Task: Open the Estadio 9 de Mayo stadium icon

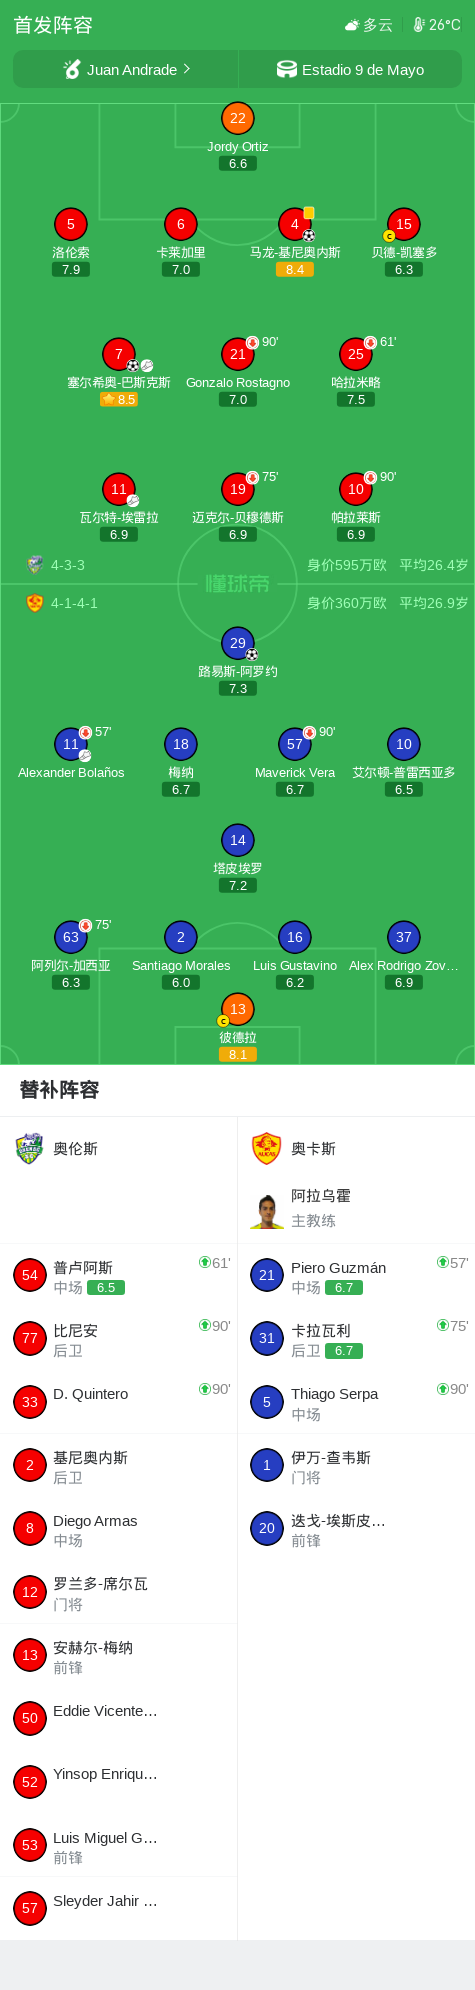Action: click(287, 69)
